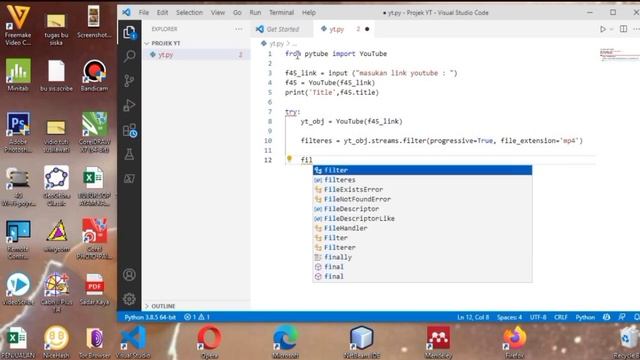Viewport: 640px width, 360px height.
Task: Open NetBeans IDE desktop shortcut
Action: tap(362, 342)
